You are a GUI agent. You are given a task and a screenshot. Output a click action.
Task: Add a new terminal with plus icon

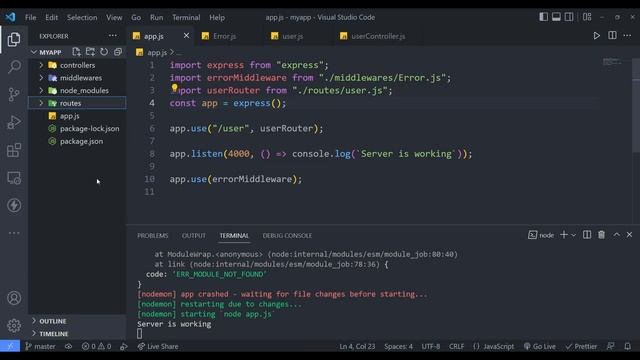pos(564,235)
